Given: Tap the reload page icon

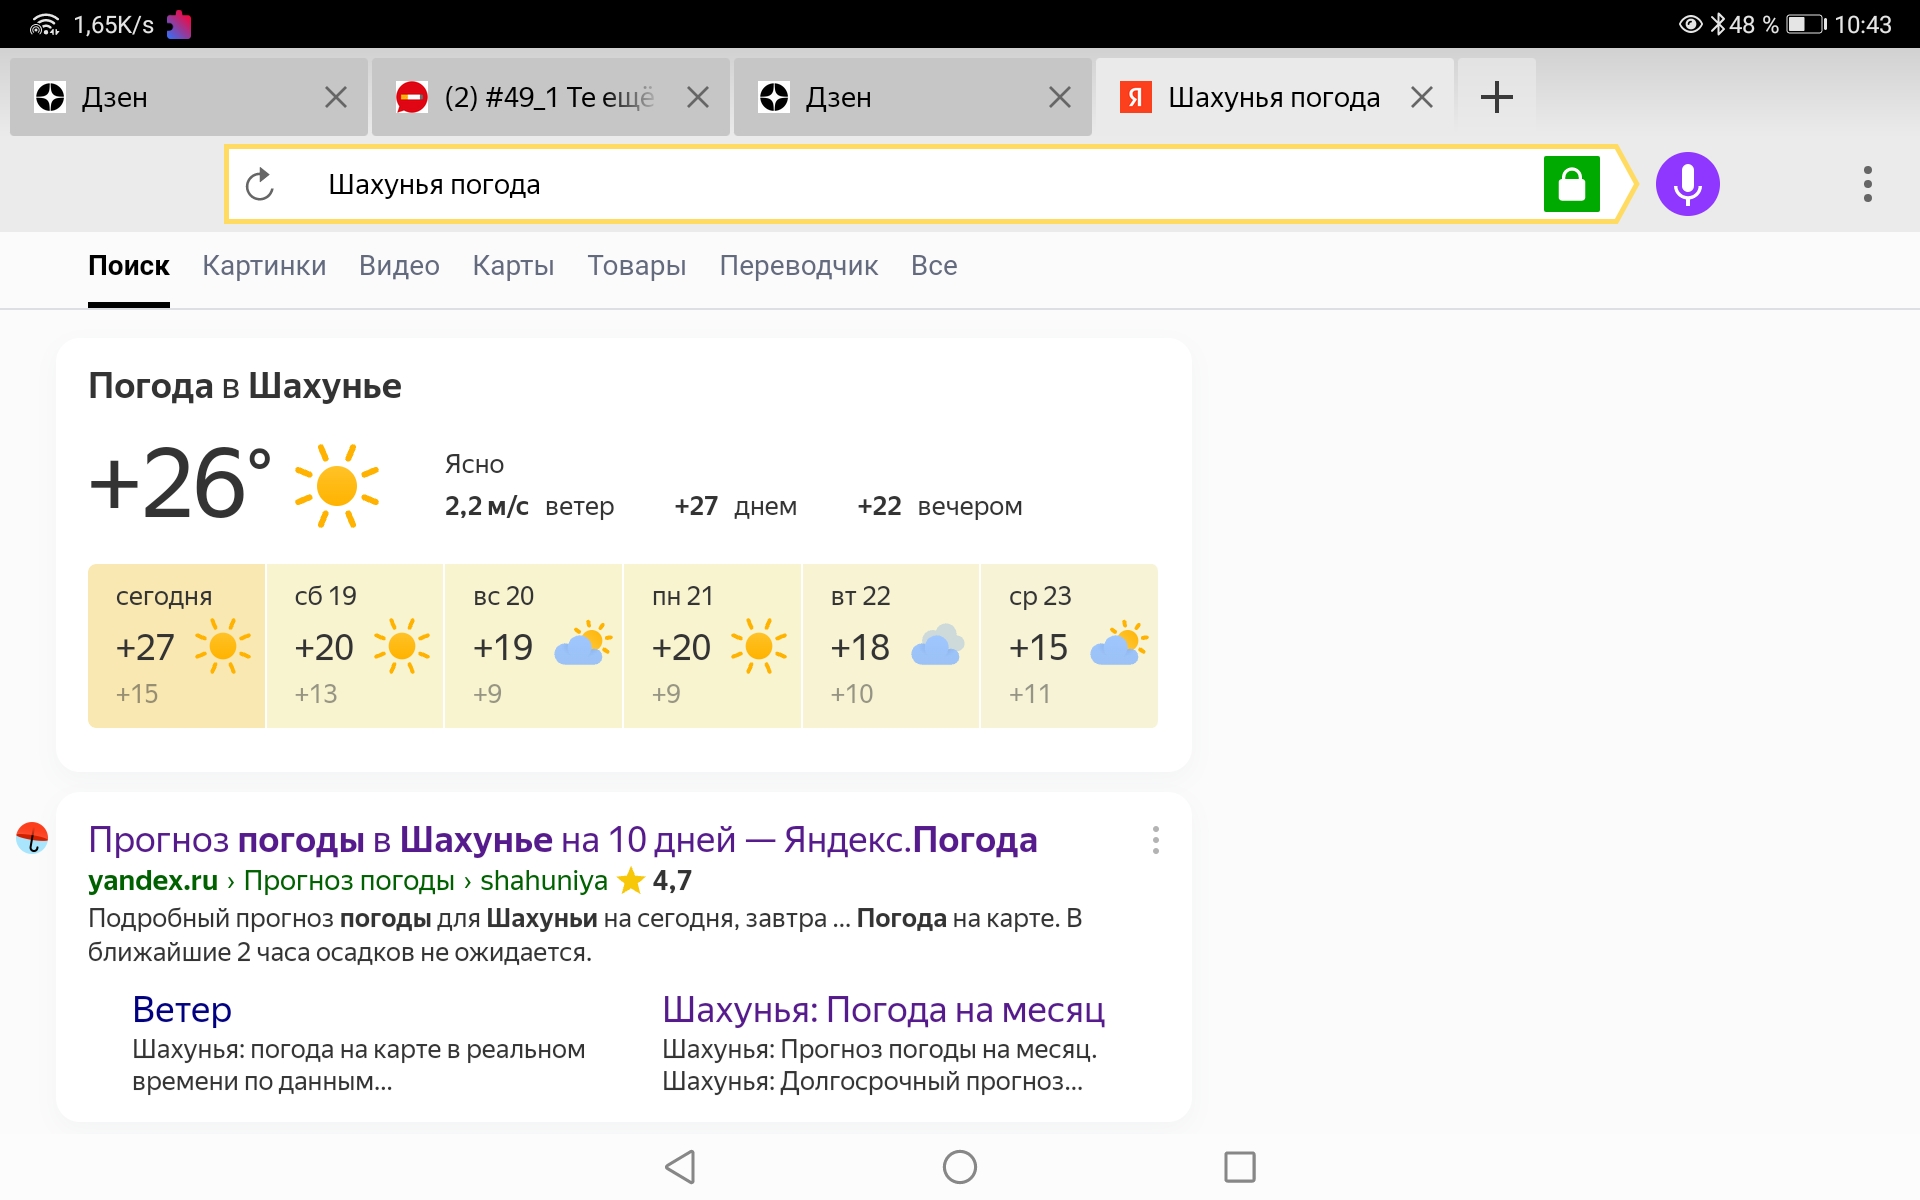Looking at the screenshot, I should (260, 184).
